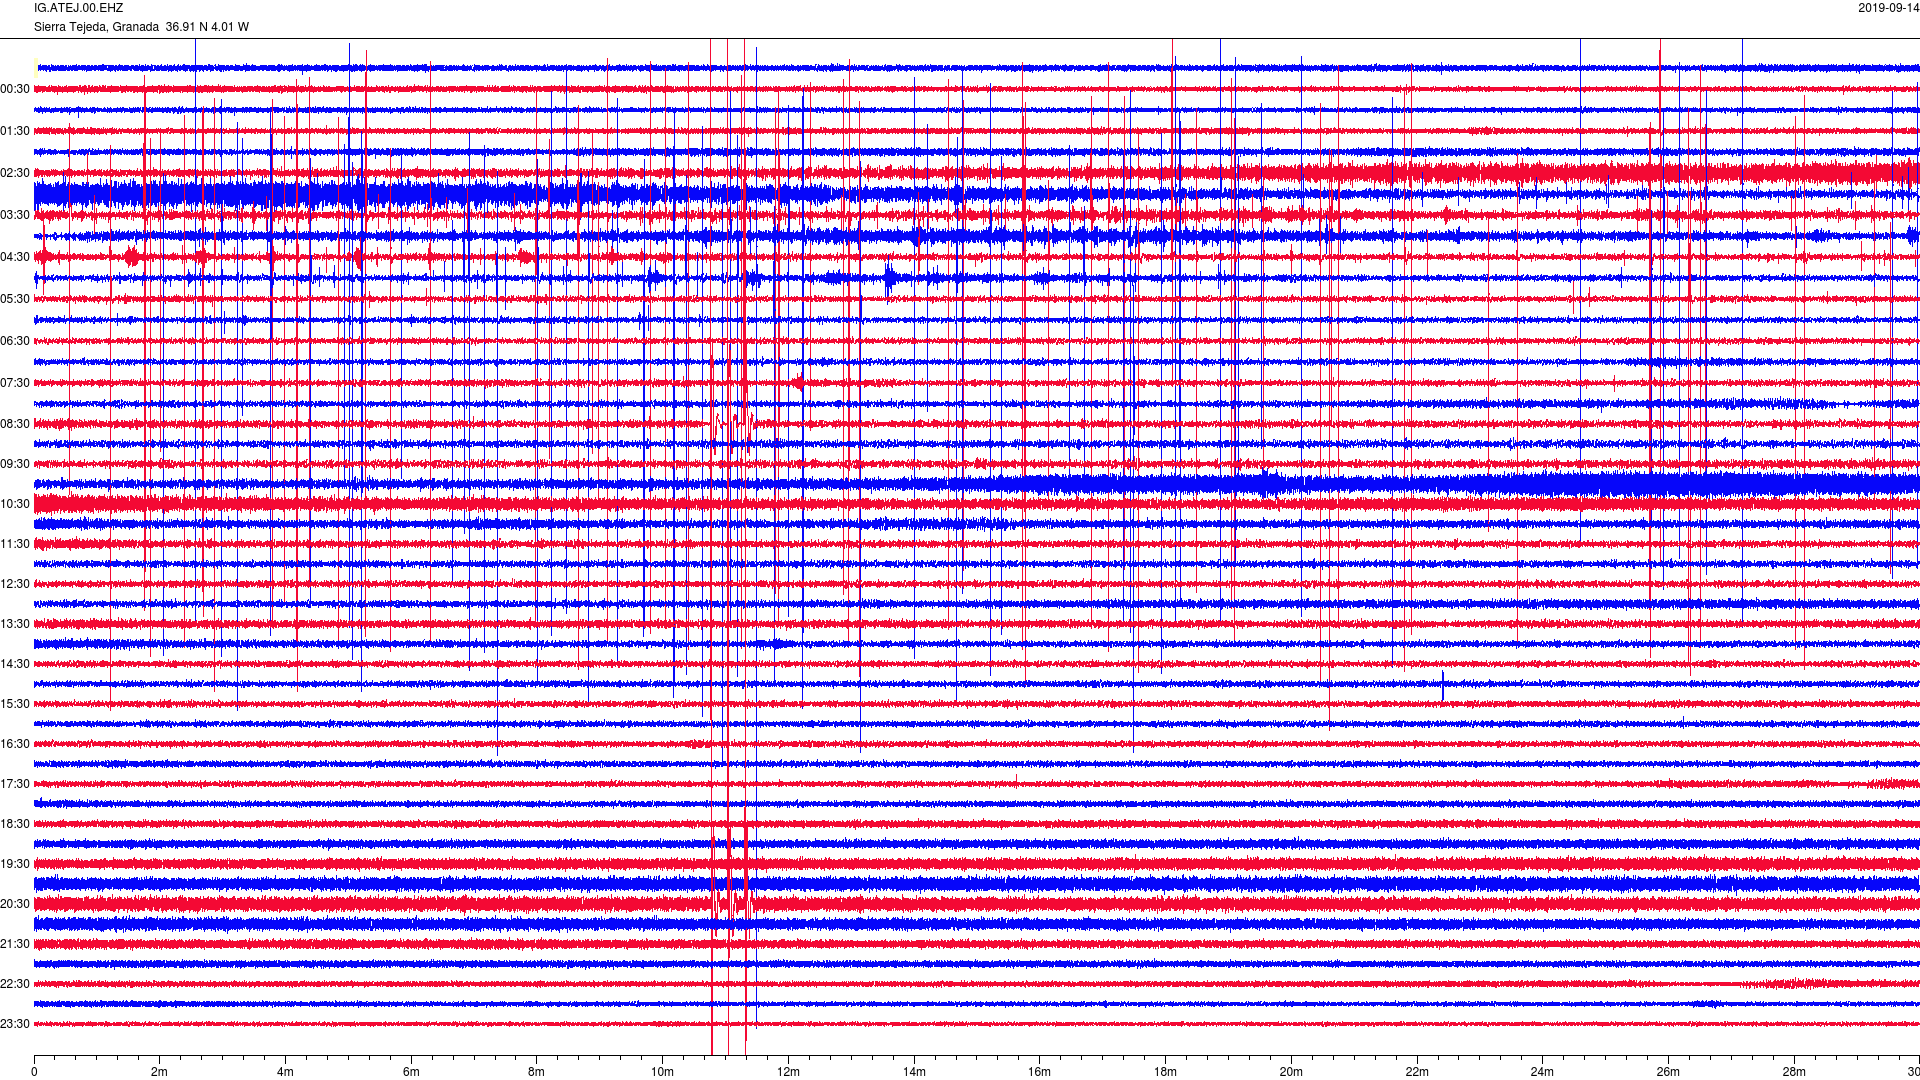This screenshot has height=1080, width=1920.
Task: Select the 20:30 time row label
Action: click(x=15, y=904)
